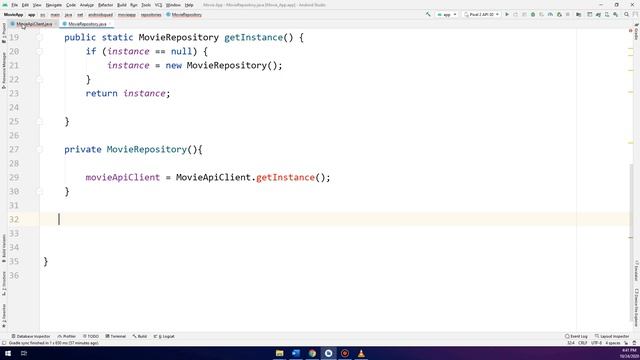Click the Make Project hammer icon
Screen dimensions: 640x360
(x=428, y=14)
